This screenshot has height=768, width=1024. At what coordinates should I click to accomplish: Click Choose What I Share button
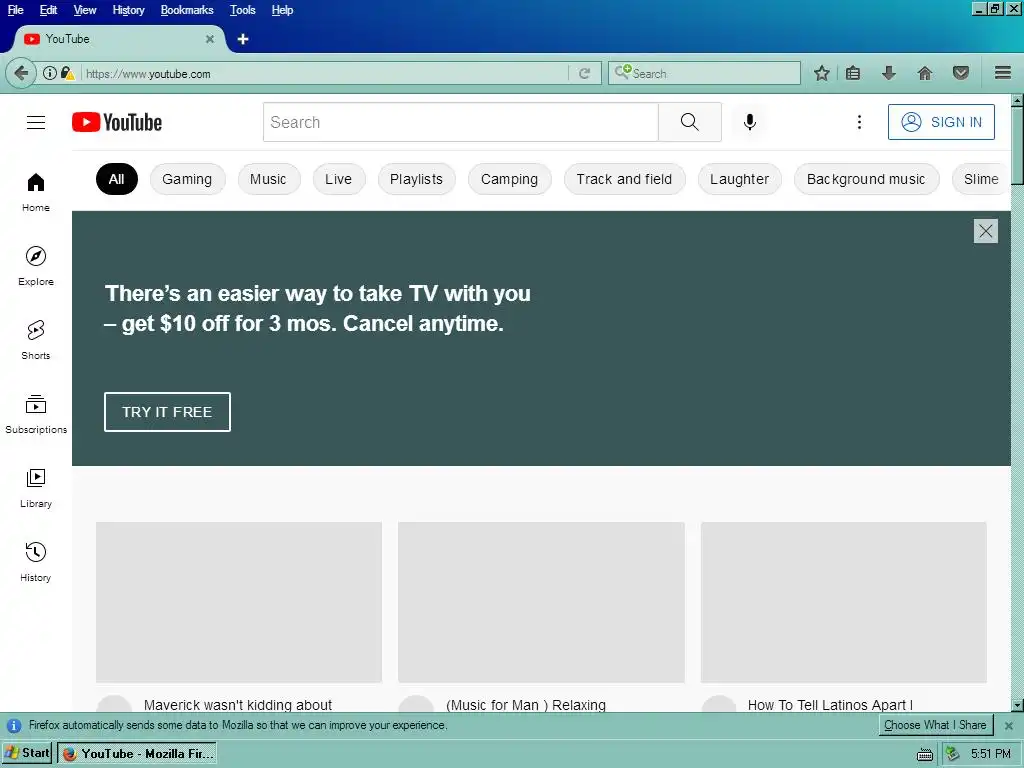click(935, 725)
